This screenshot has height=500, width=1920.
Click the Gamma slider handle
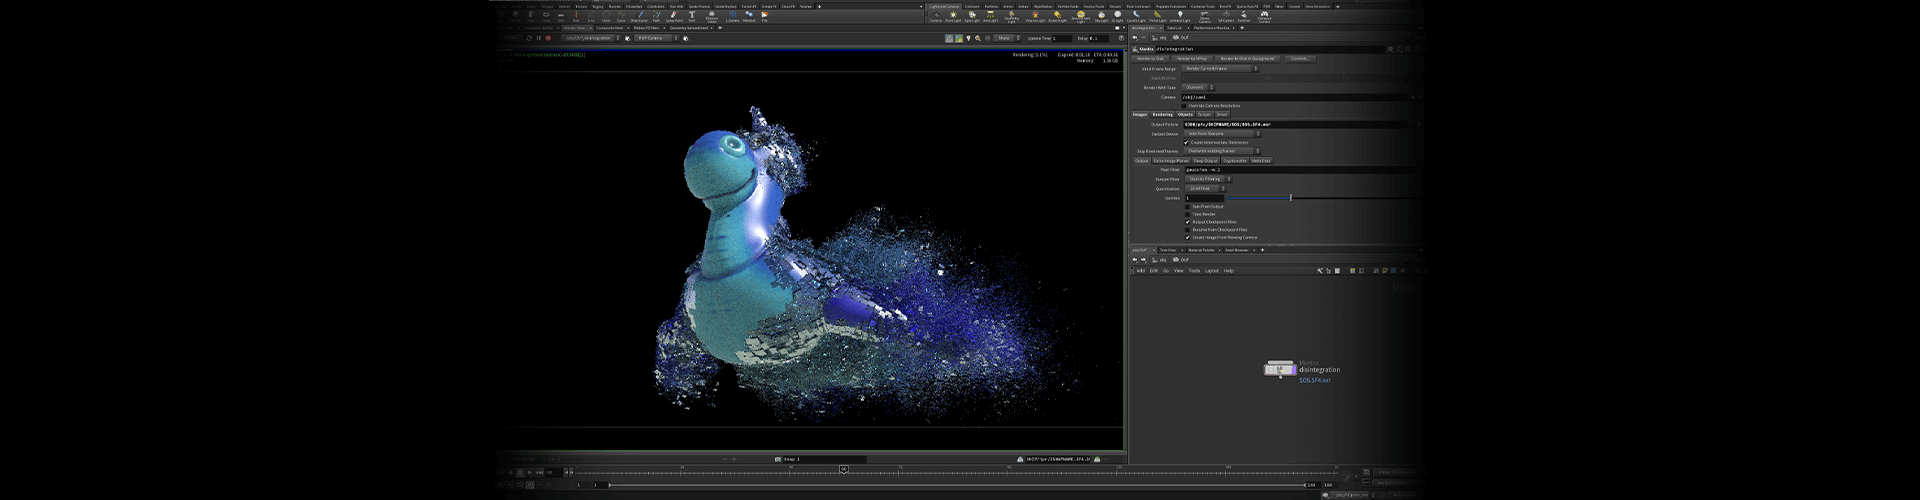[1291, 198]
